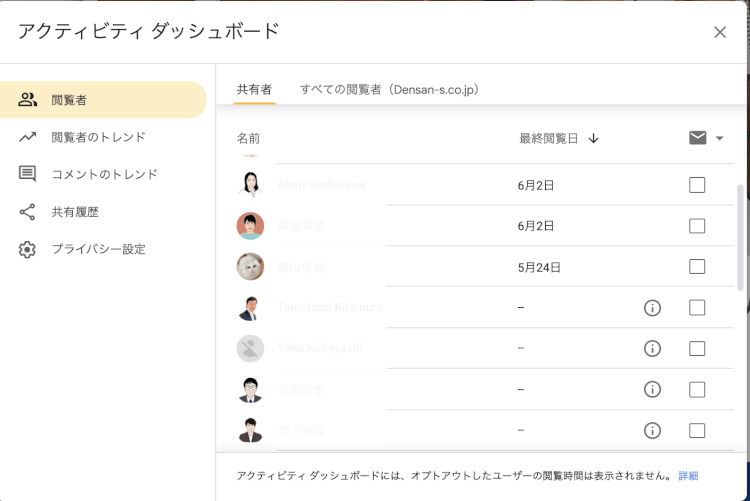Screen dimensions: 750x501
Task: Click Yuko Kobayashi's grey placeholder avatar
Action: tap(250, 348)
